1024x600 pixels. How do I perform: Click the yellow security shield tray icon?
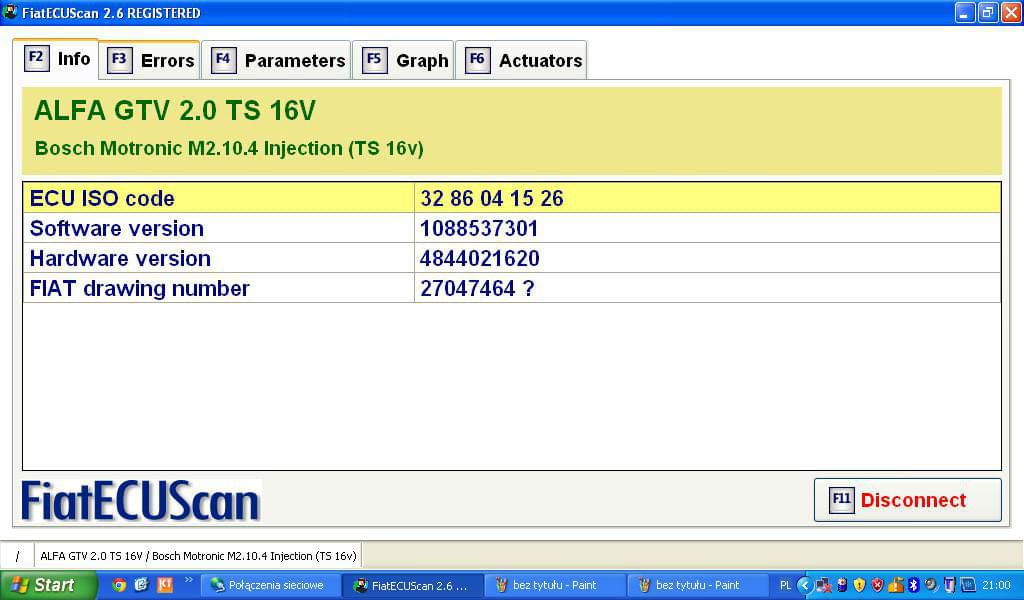point(859,586)
